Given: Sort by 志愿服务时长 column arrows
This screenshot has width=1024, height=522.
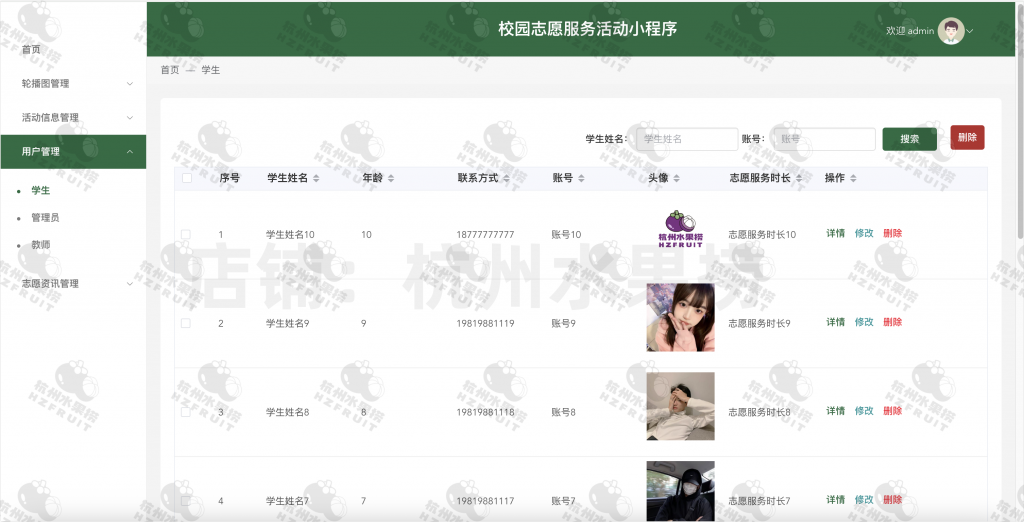Looking at the screenshot, I should (x=799, y=178).
